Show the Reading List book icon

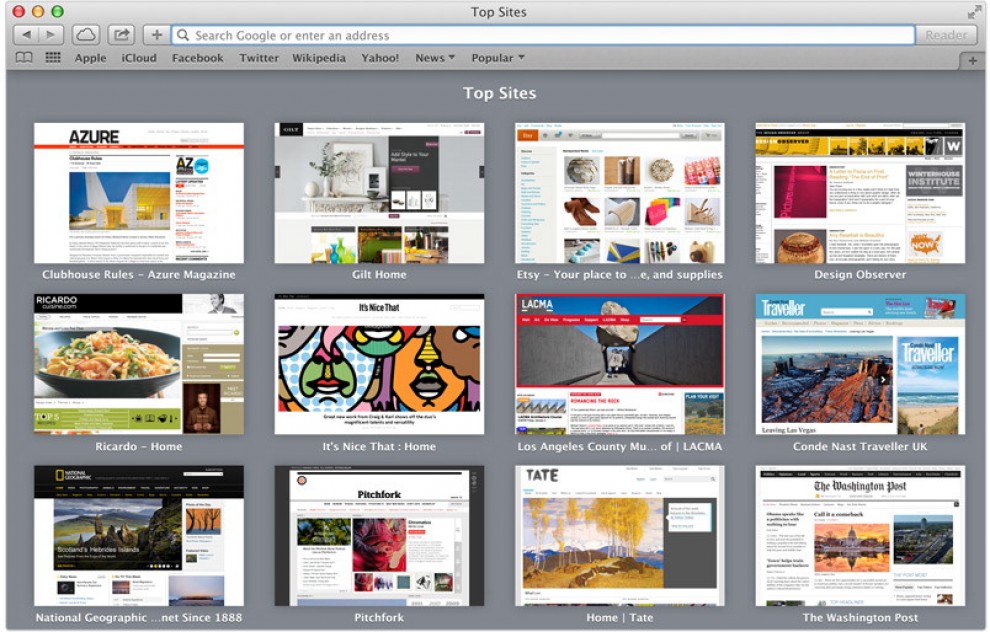(24, 58)
